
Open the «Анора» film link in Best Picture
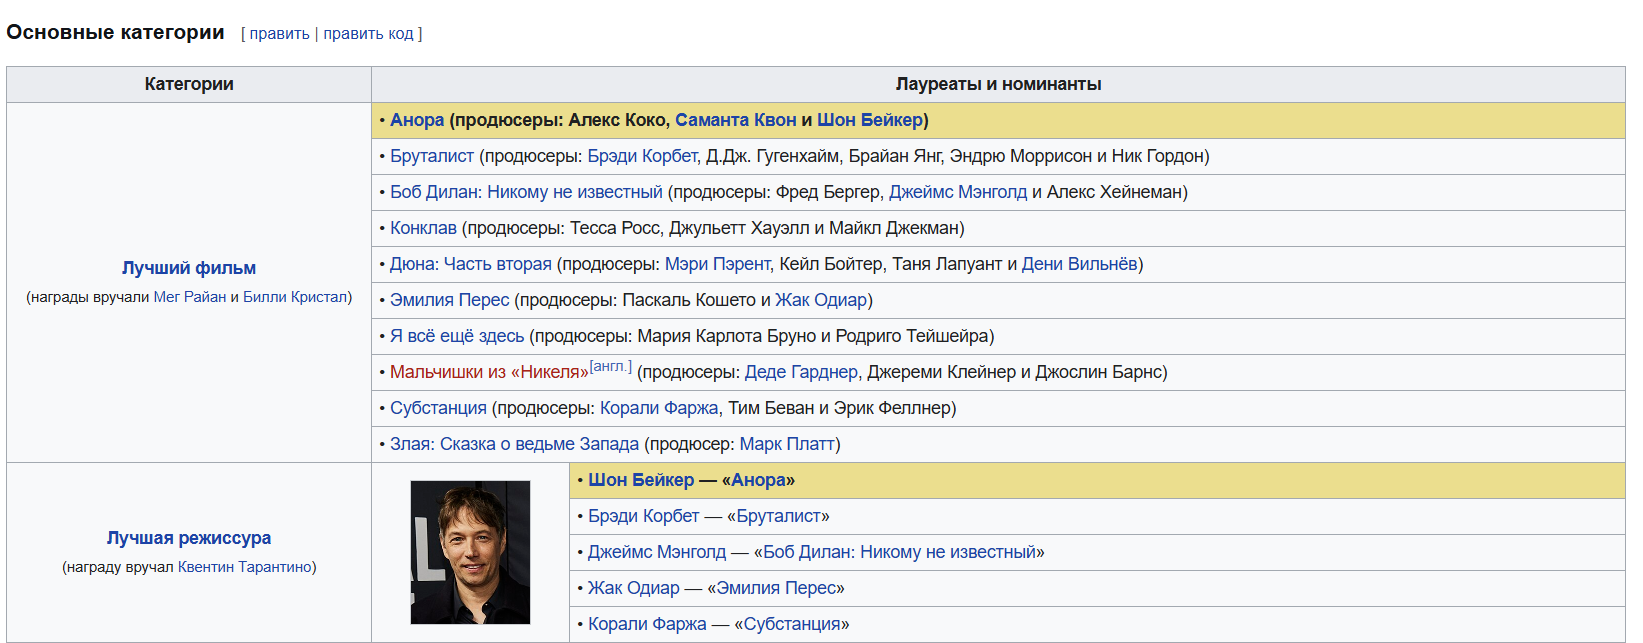click(x=417, y=120)
